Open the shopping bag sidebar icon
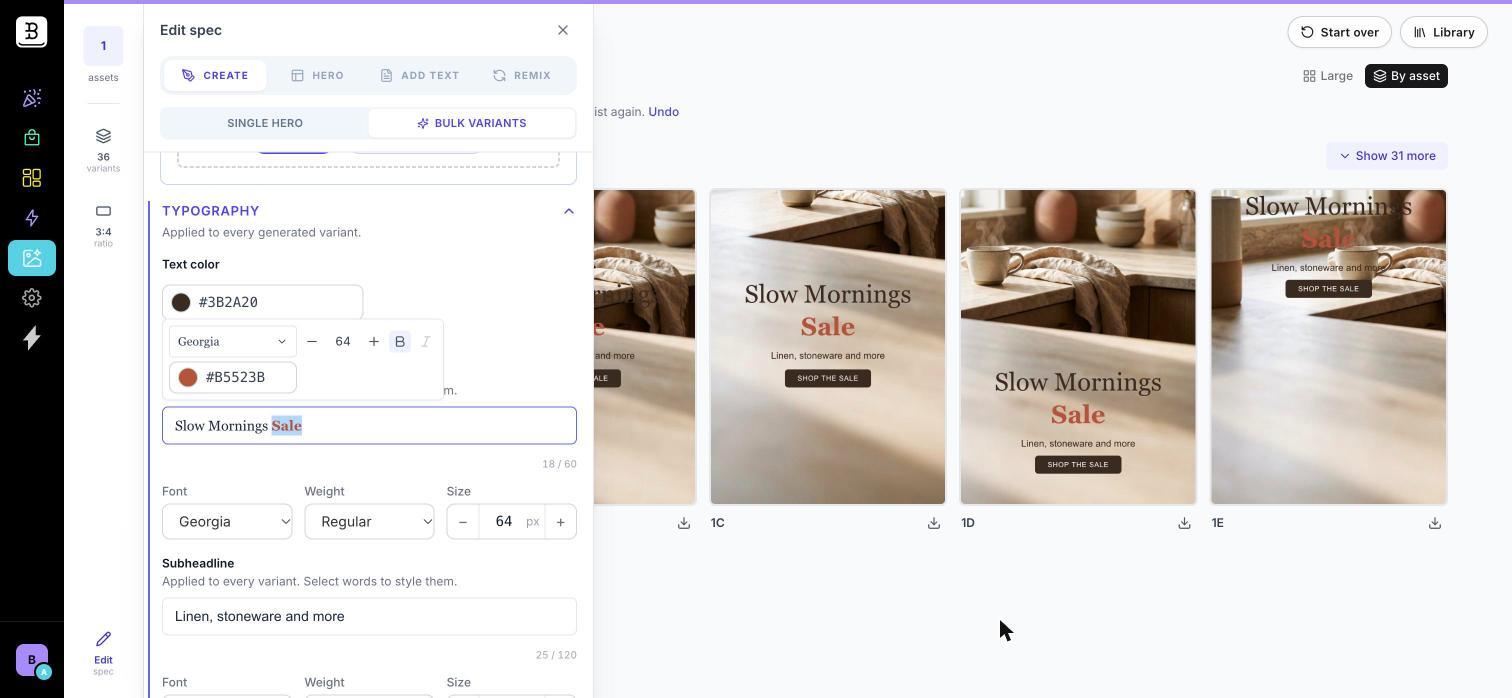Screen dimensions: 1512x698 point(32,138)
